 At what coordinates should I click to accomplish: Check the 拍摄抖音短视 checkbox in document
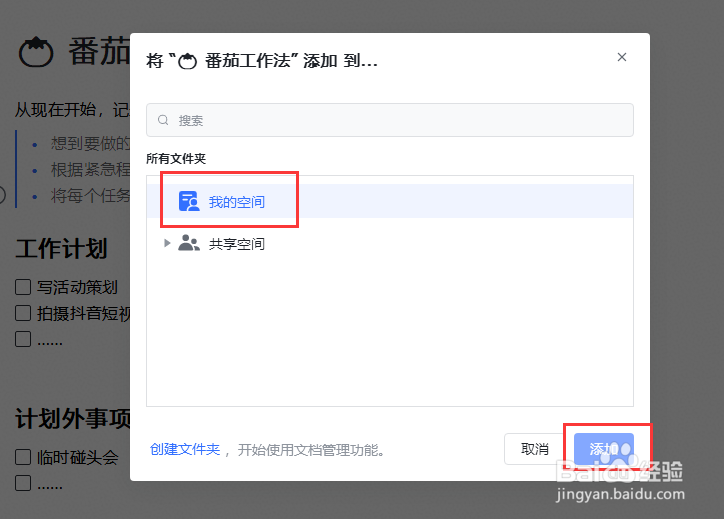[23, 313]
